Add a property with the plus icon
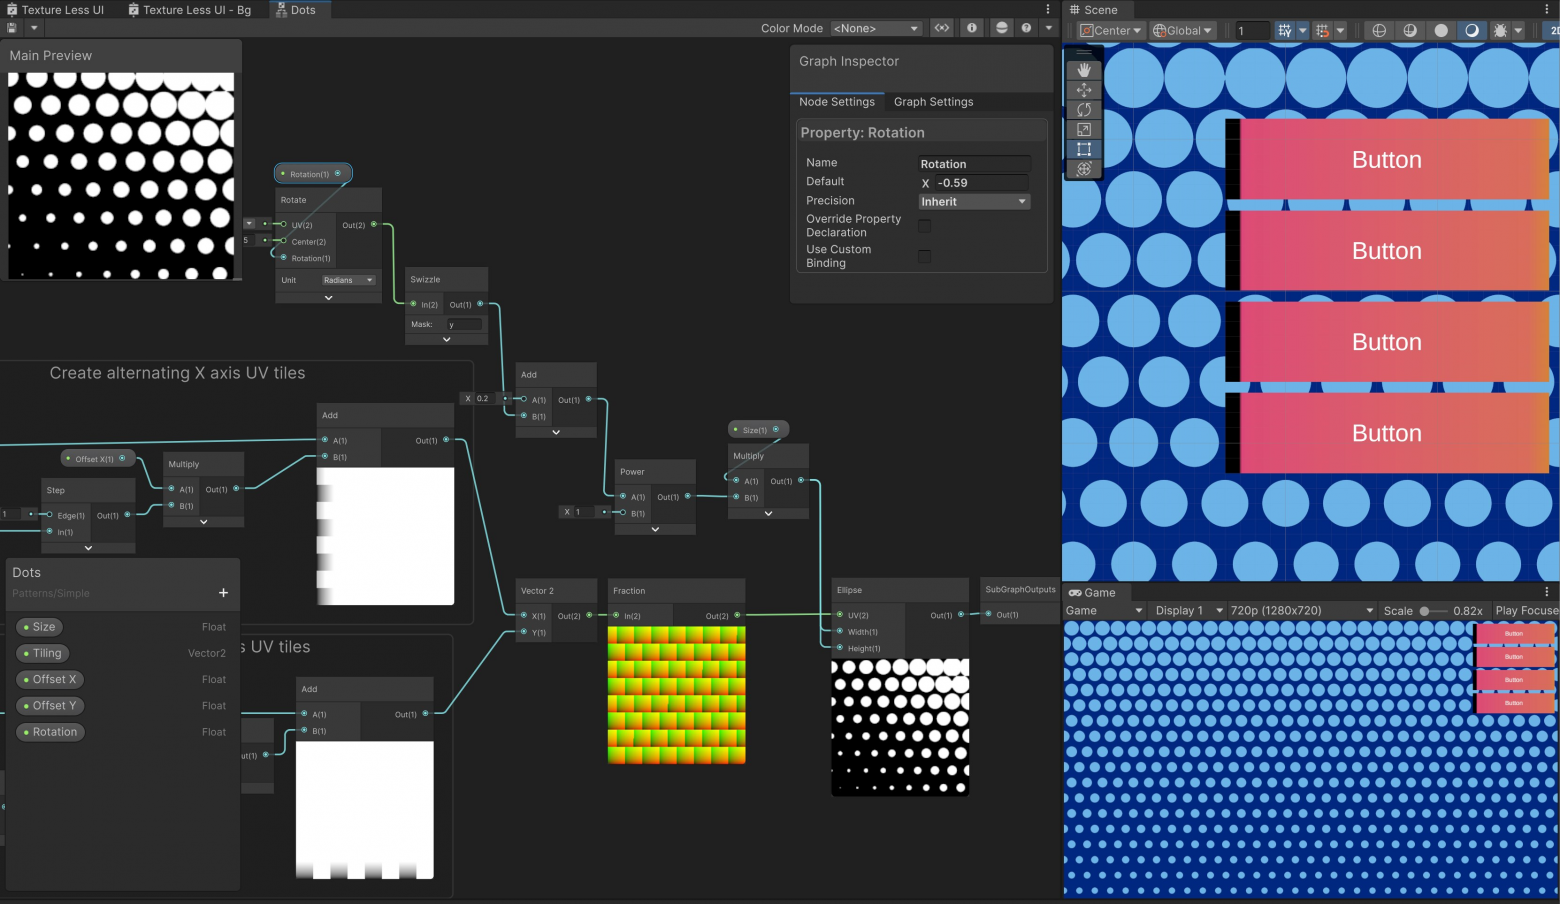The width and height of the screenshot is (1560, 904). pyautogui.click(x=223, y=593)
